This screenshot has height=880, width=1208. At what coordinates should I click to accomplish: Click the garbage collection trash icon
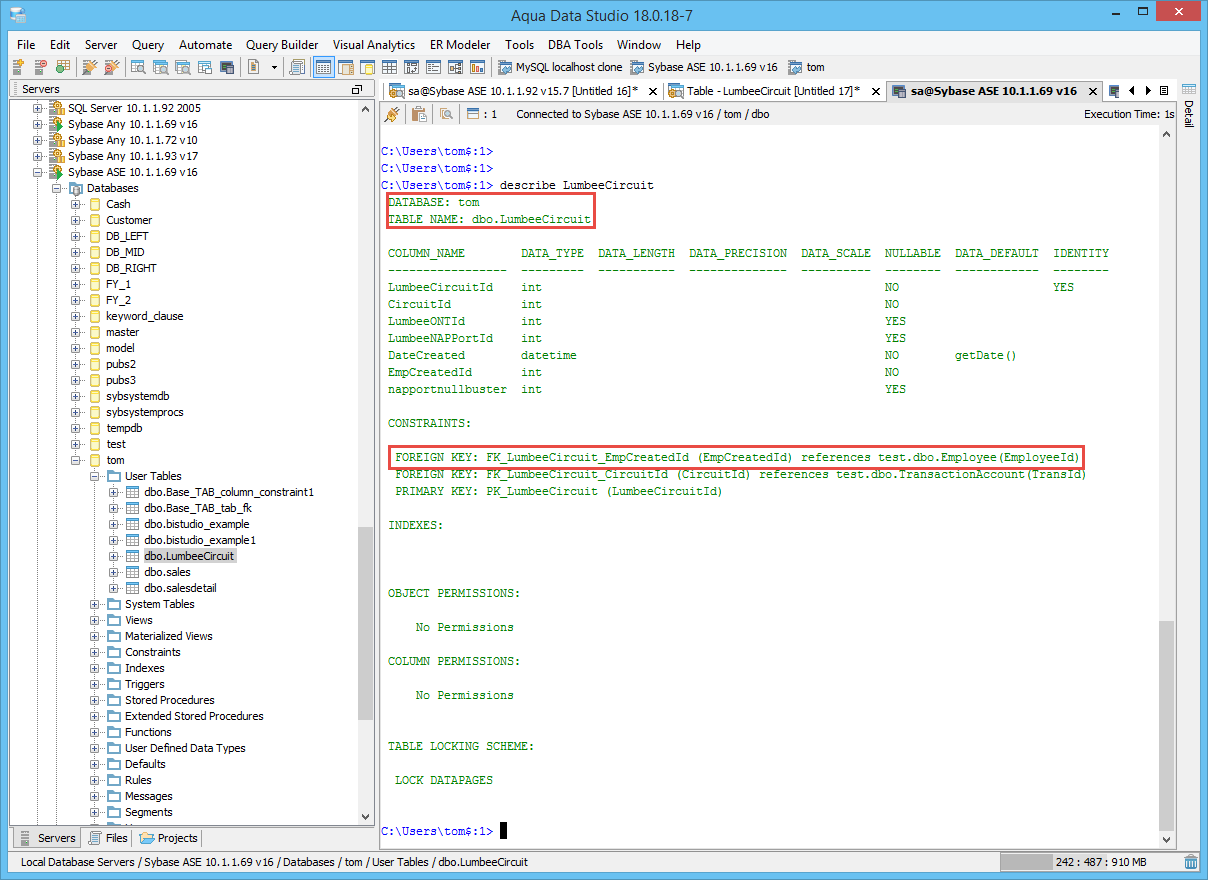point(1191,862)
